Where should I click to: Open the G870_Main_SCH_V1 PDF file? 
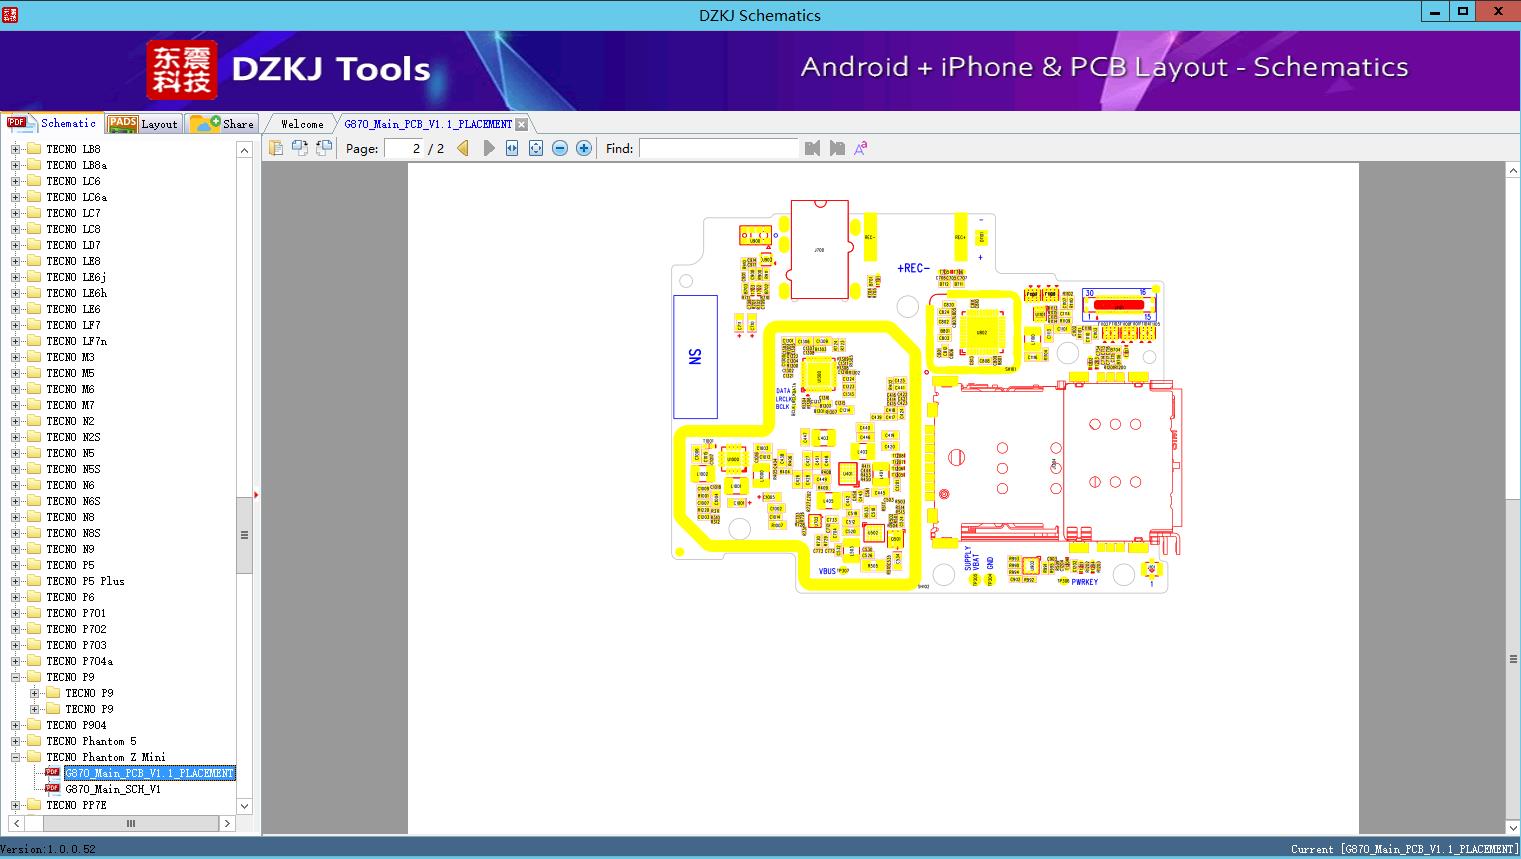(x=113, y=789)
